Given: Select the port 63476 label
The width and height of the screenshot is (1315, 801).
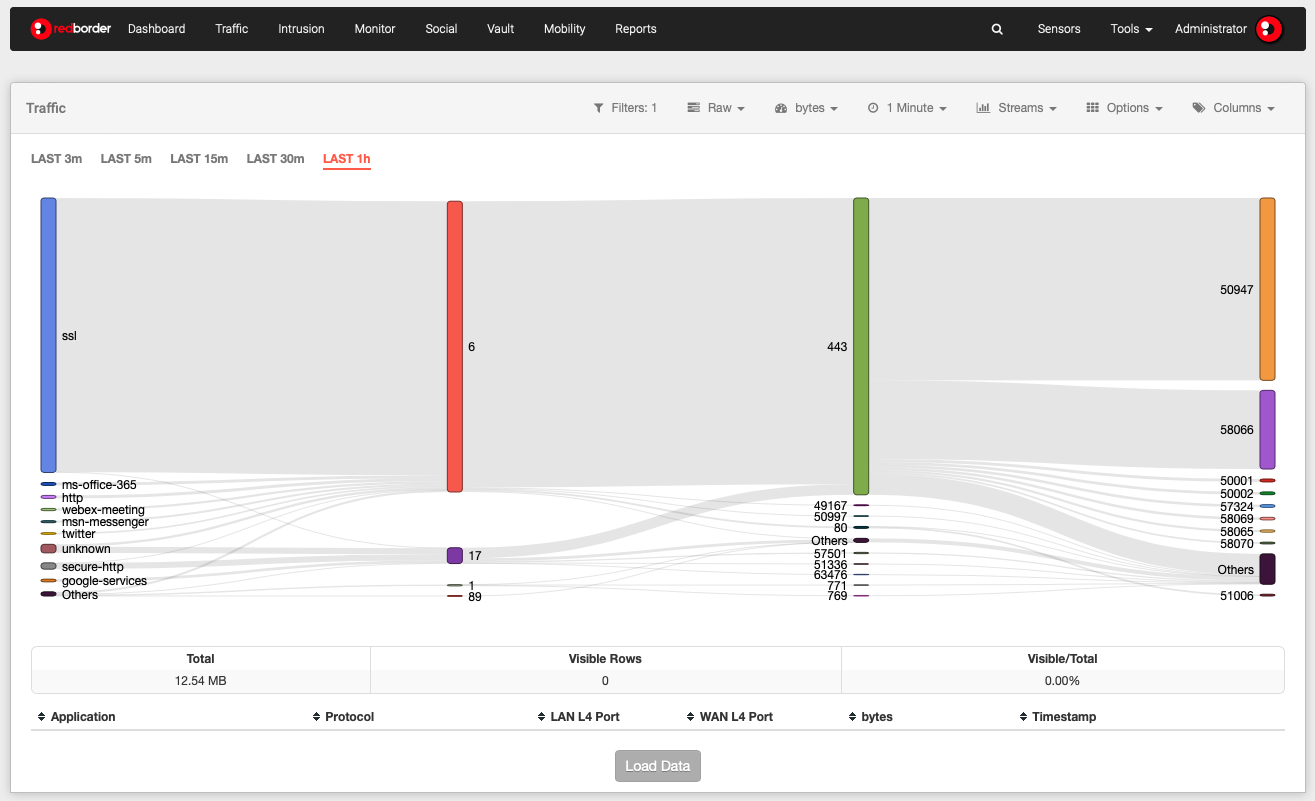Looking at the screenshot, I should coord(830,575).
